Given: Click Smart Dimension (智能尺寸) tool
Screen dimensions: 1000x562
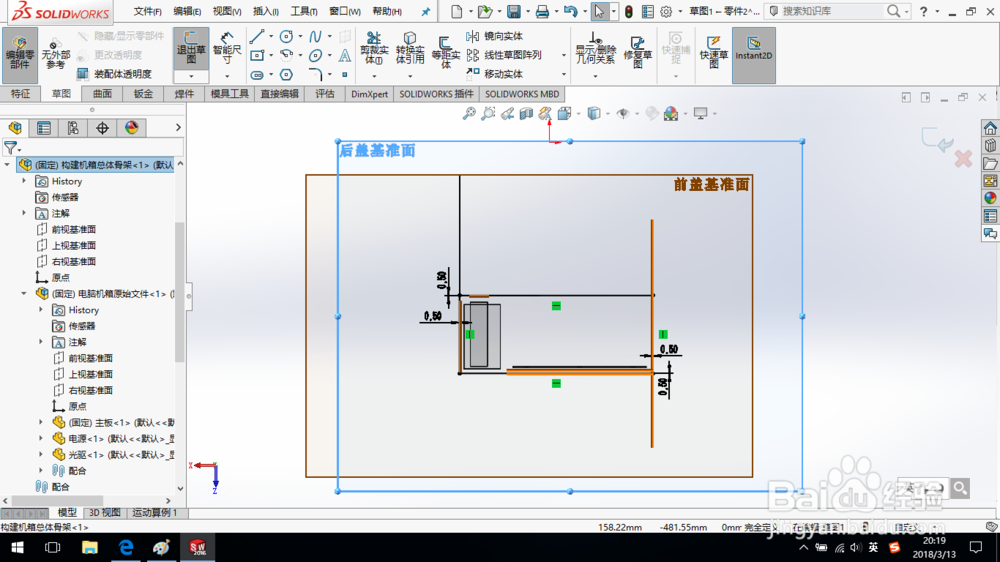Looking at the screenshot, I should (227, 48).
